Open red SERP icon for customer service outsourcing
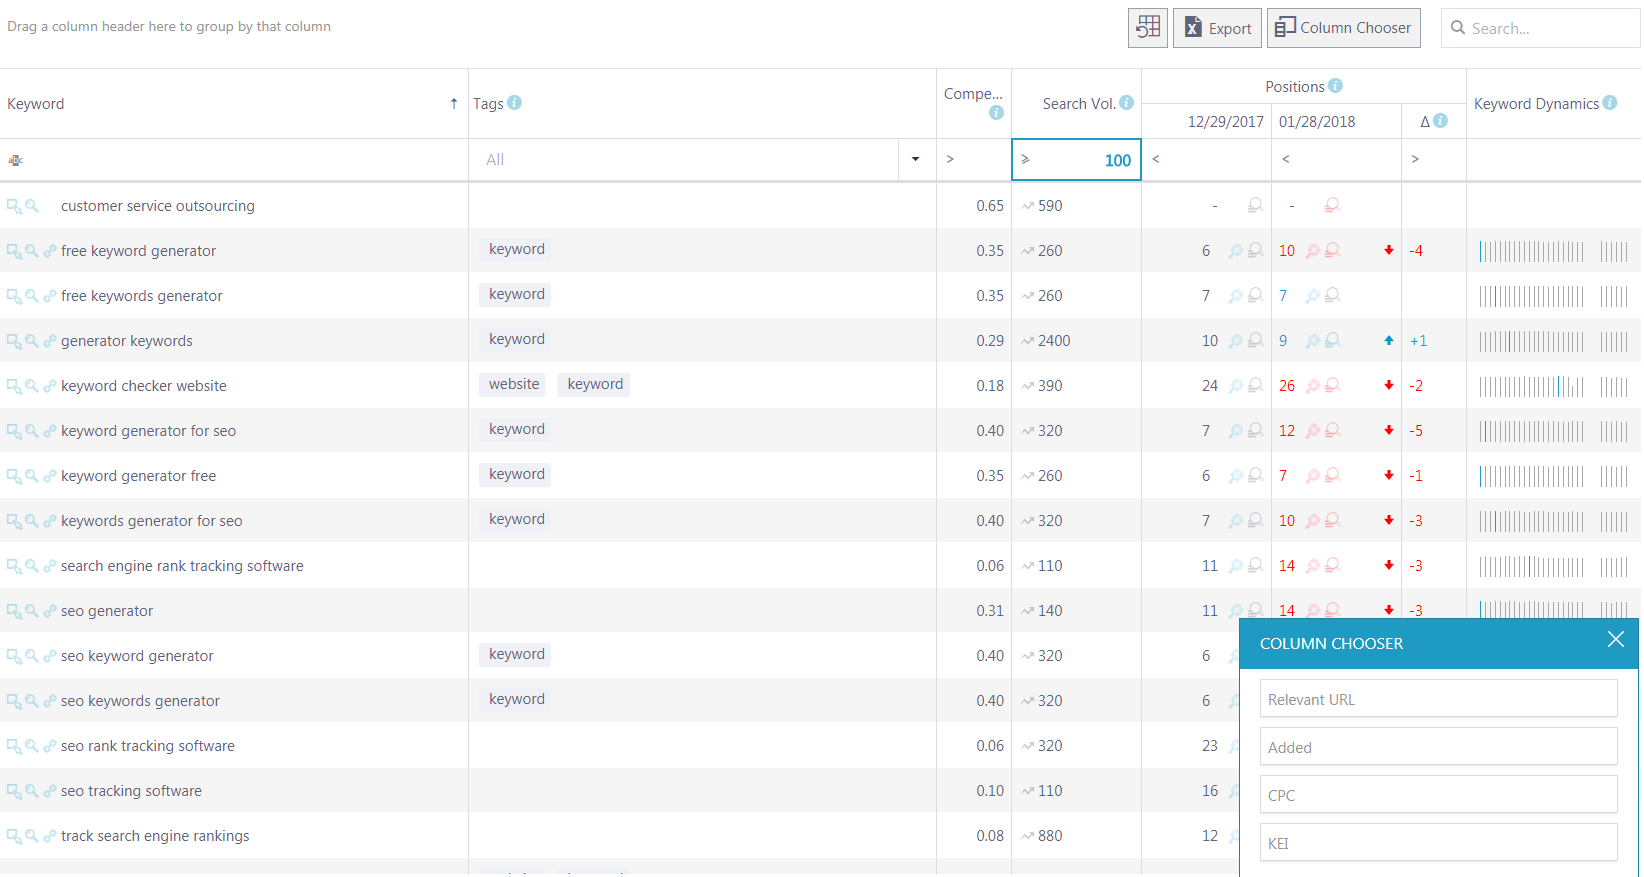This screenshot has height=877, width=1644. pyautogui.click(x=1332, y=205)
